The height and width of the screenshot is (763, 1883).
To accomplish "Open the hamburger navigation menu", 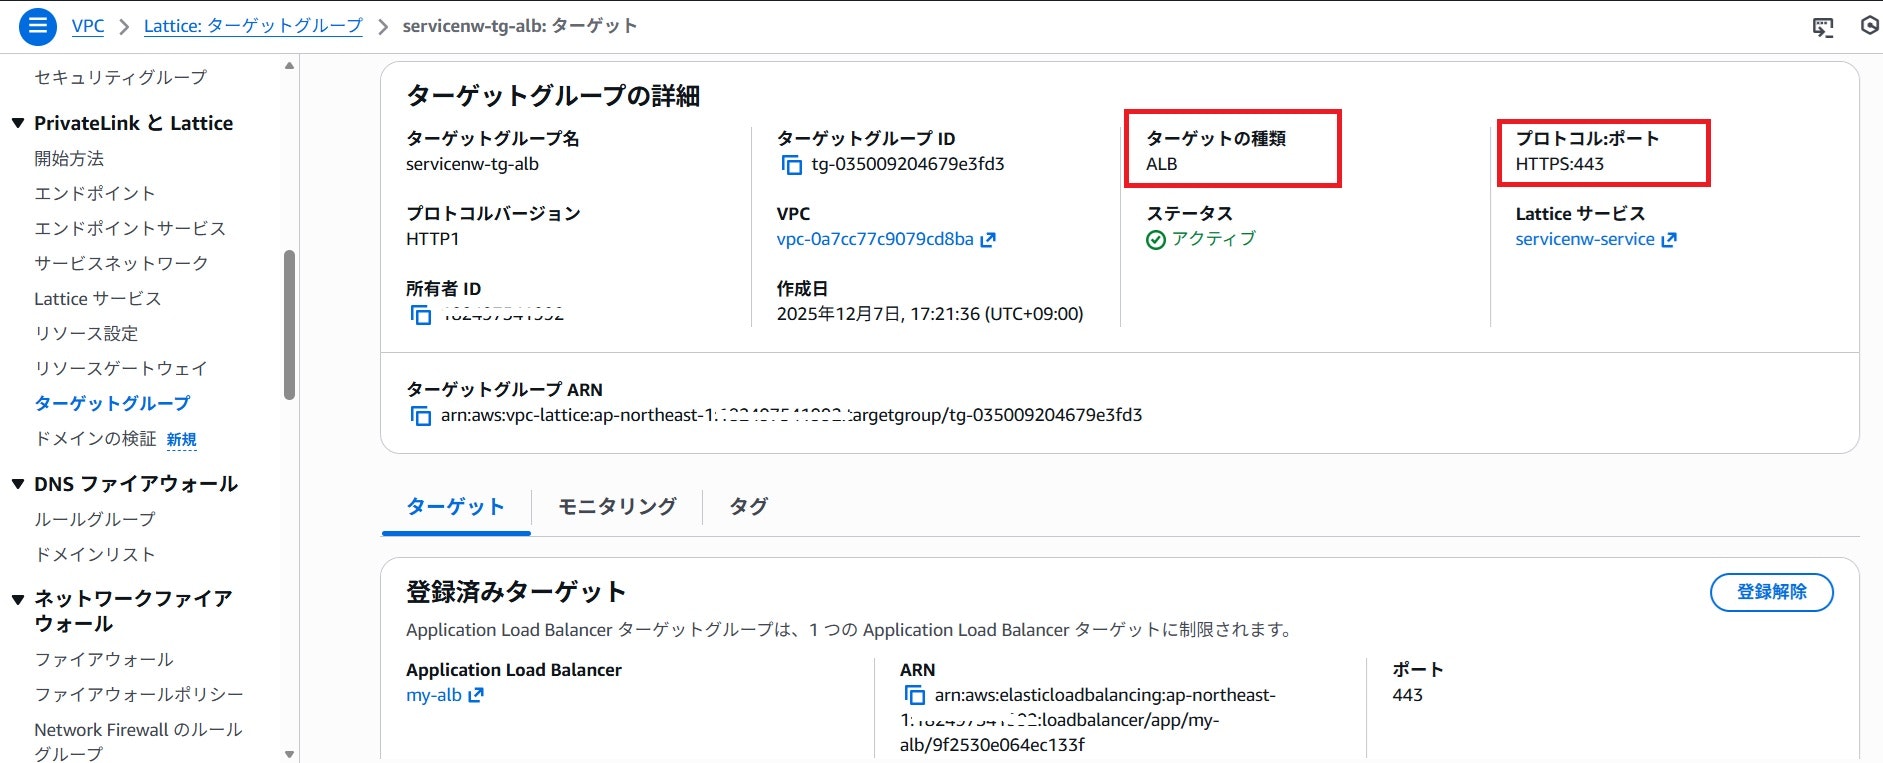I will 38,26.
